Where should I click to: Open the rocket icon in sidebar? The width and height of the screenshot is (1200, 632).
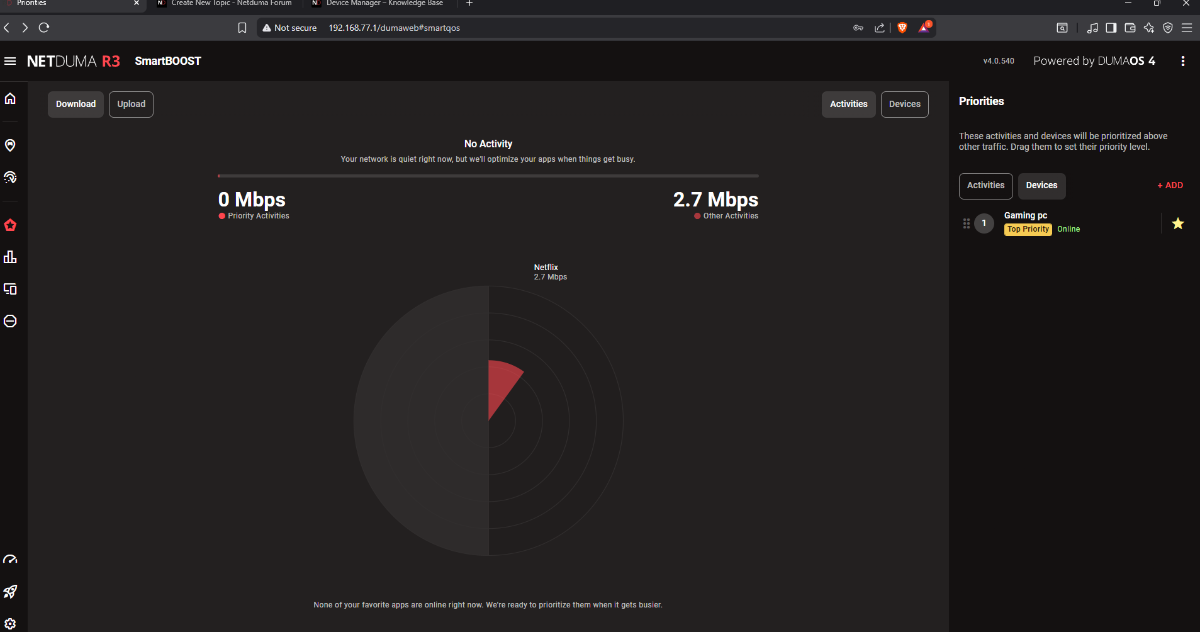[x=10, y=592]
